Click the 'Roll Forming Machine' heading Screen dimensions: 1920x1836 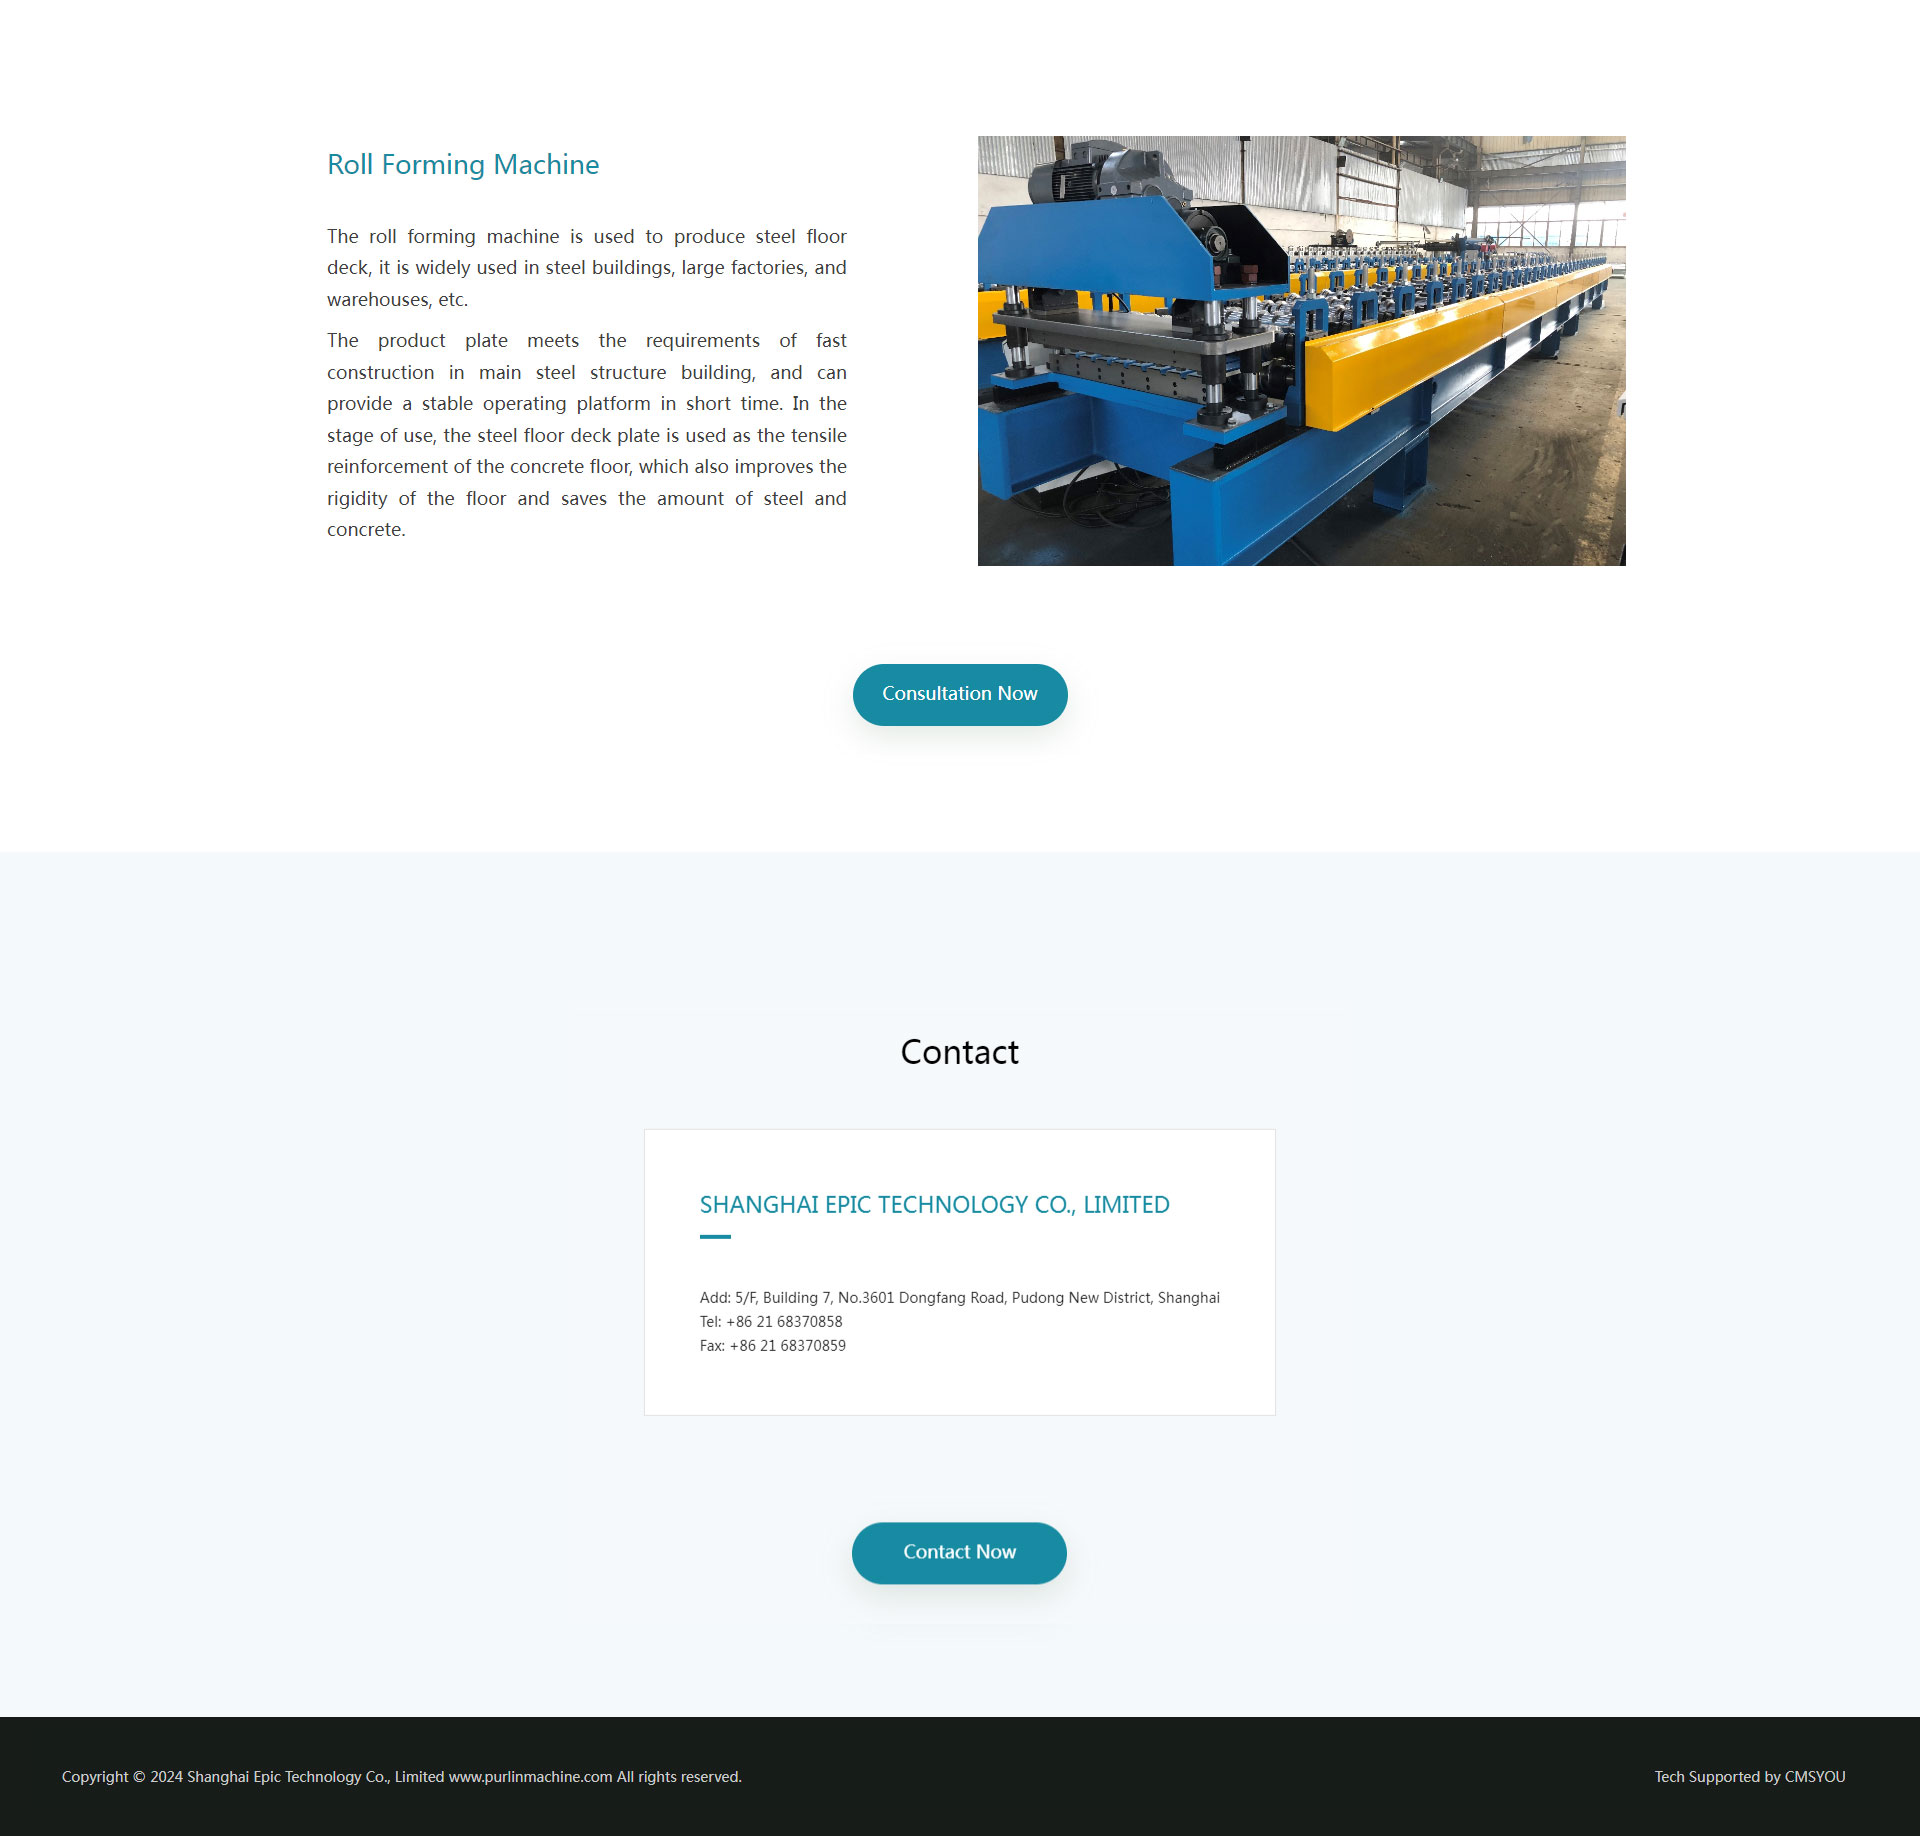click(x=463, y=165)
